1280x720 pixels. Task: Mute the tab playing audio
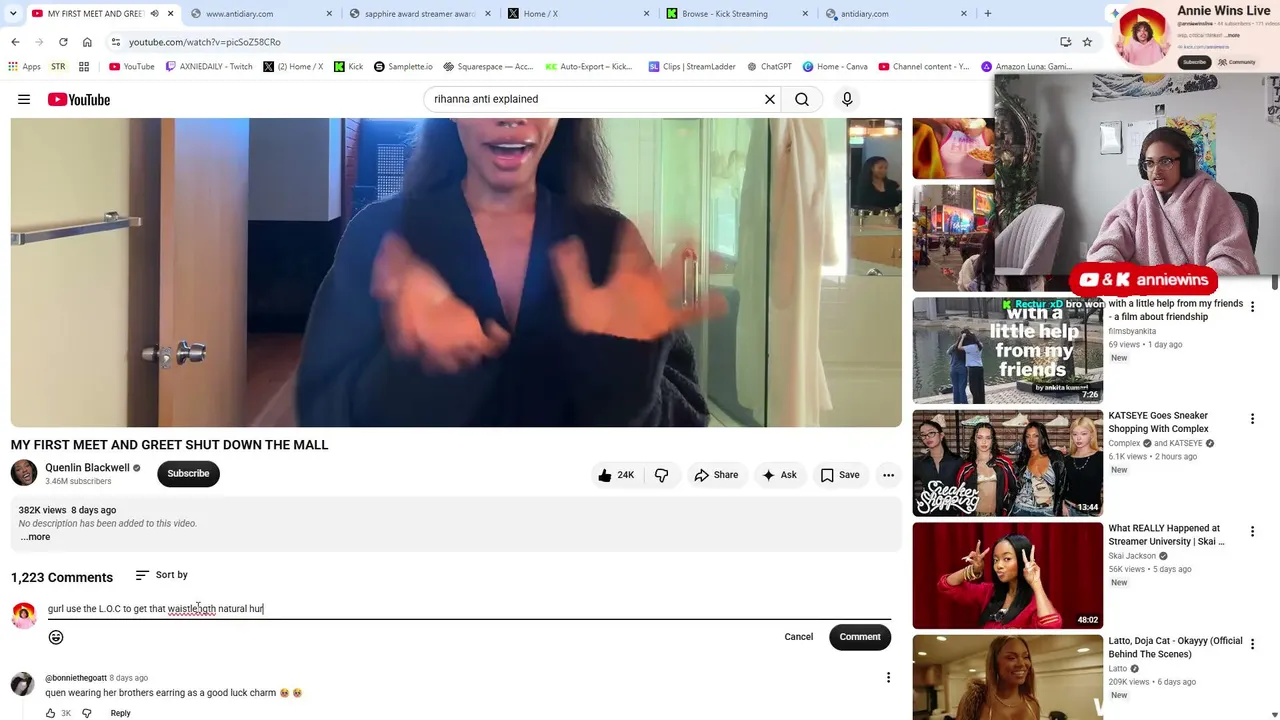pos(154,14)
